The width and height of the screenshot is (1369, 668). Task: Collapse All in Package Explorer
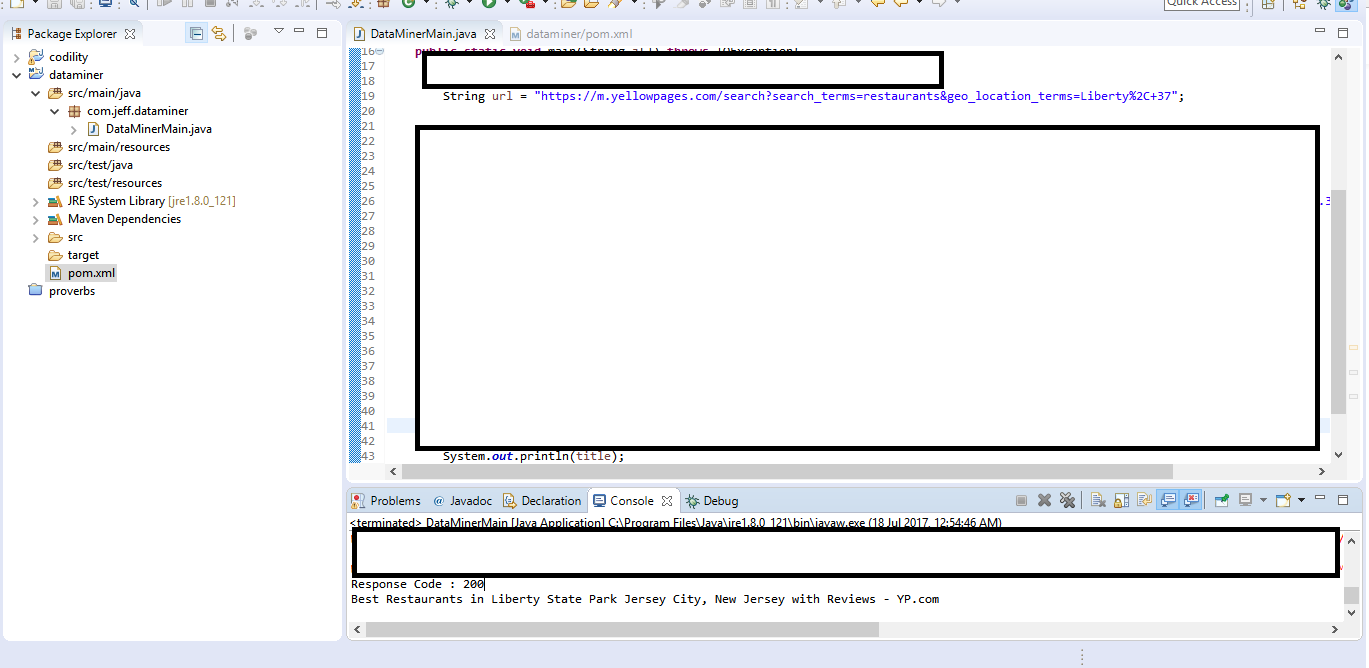pos(196,33)
